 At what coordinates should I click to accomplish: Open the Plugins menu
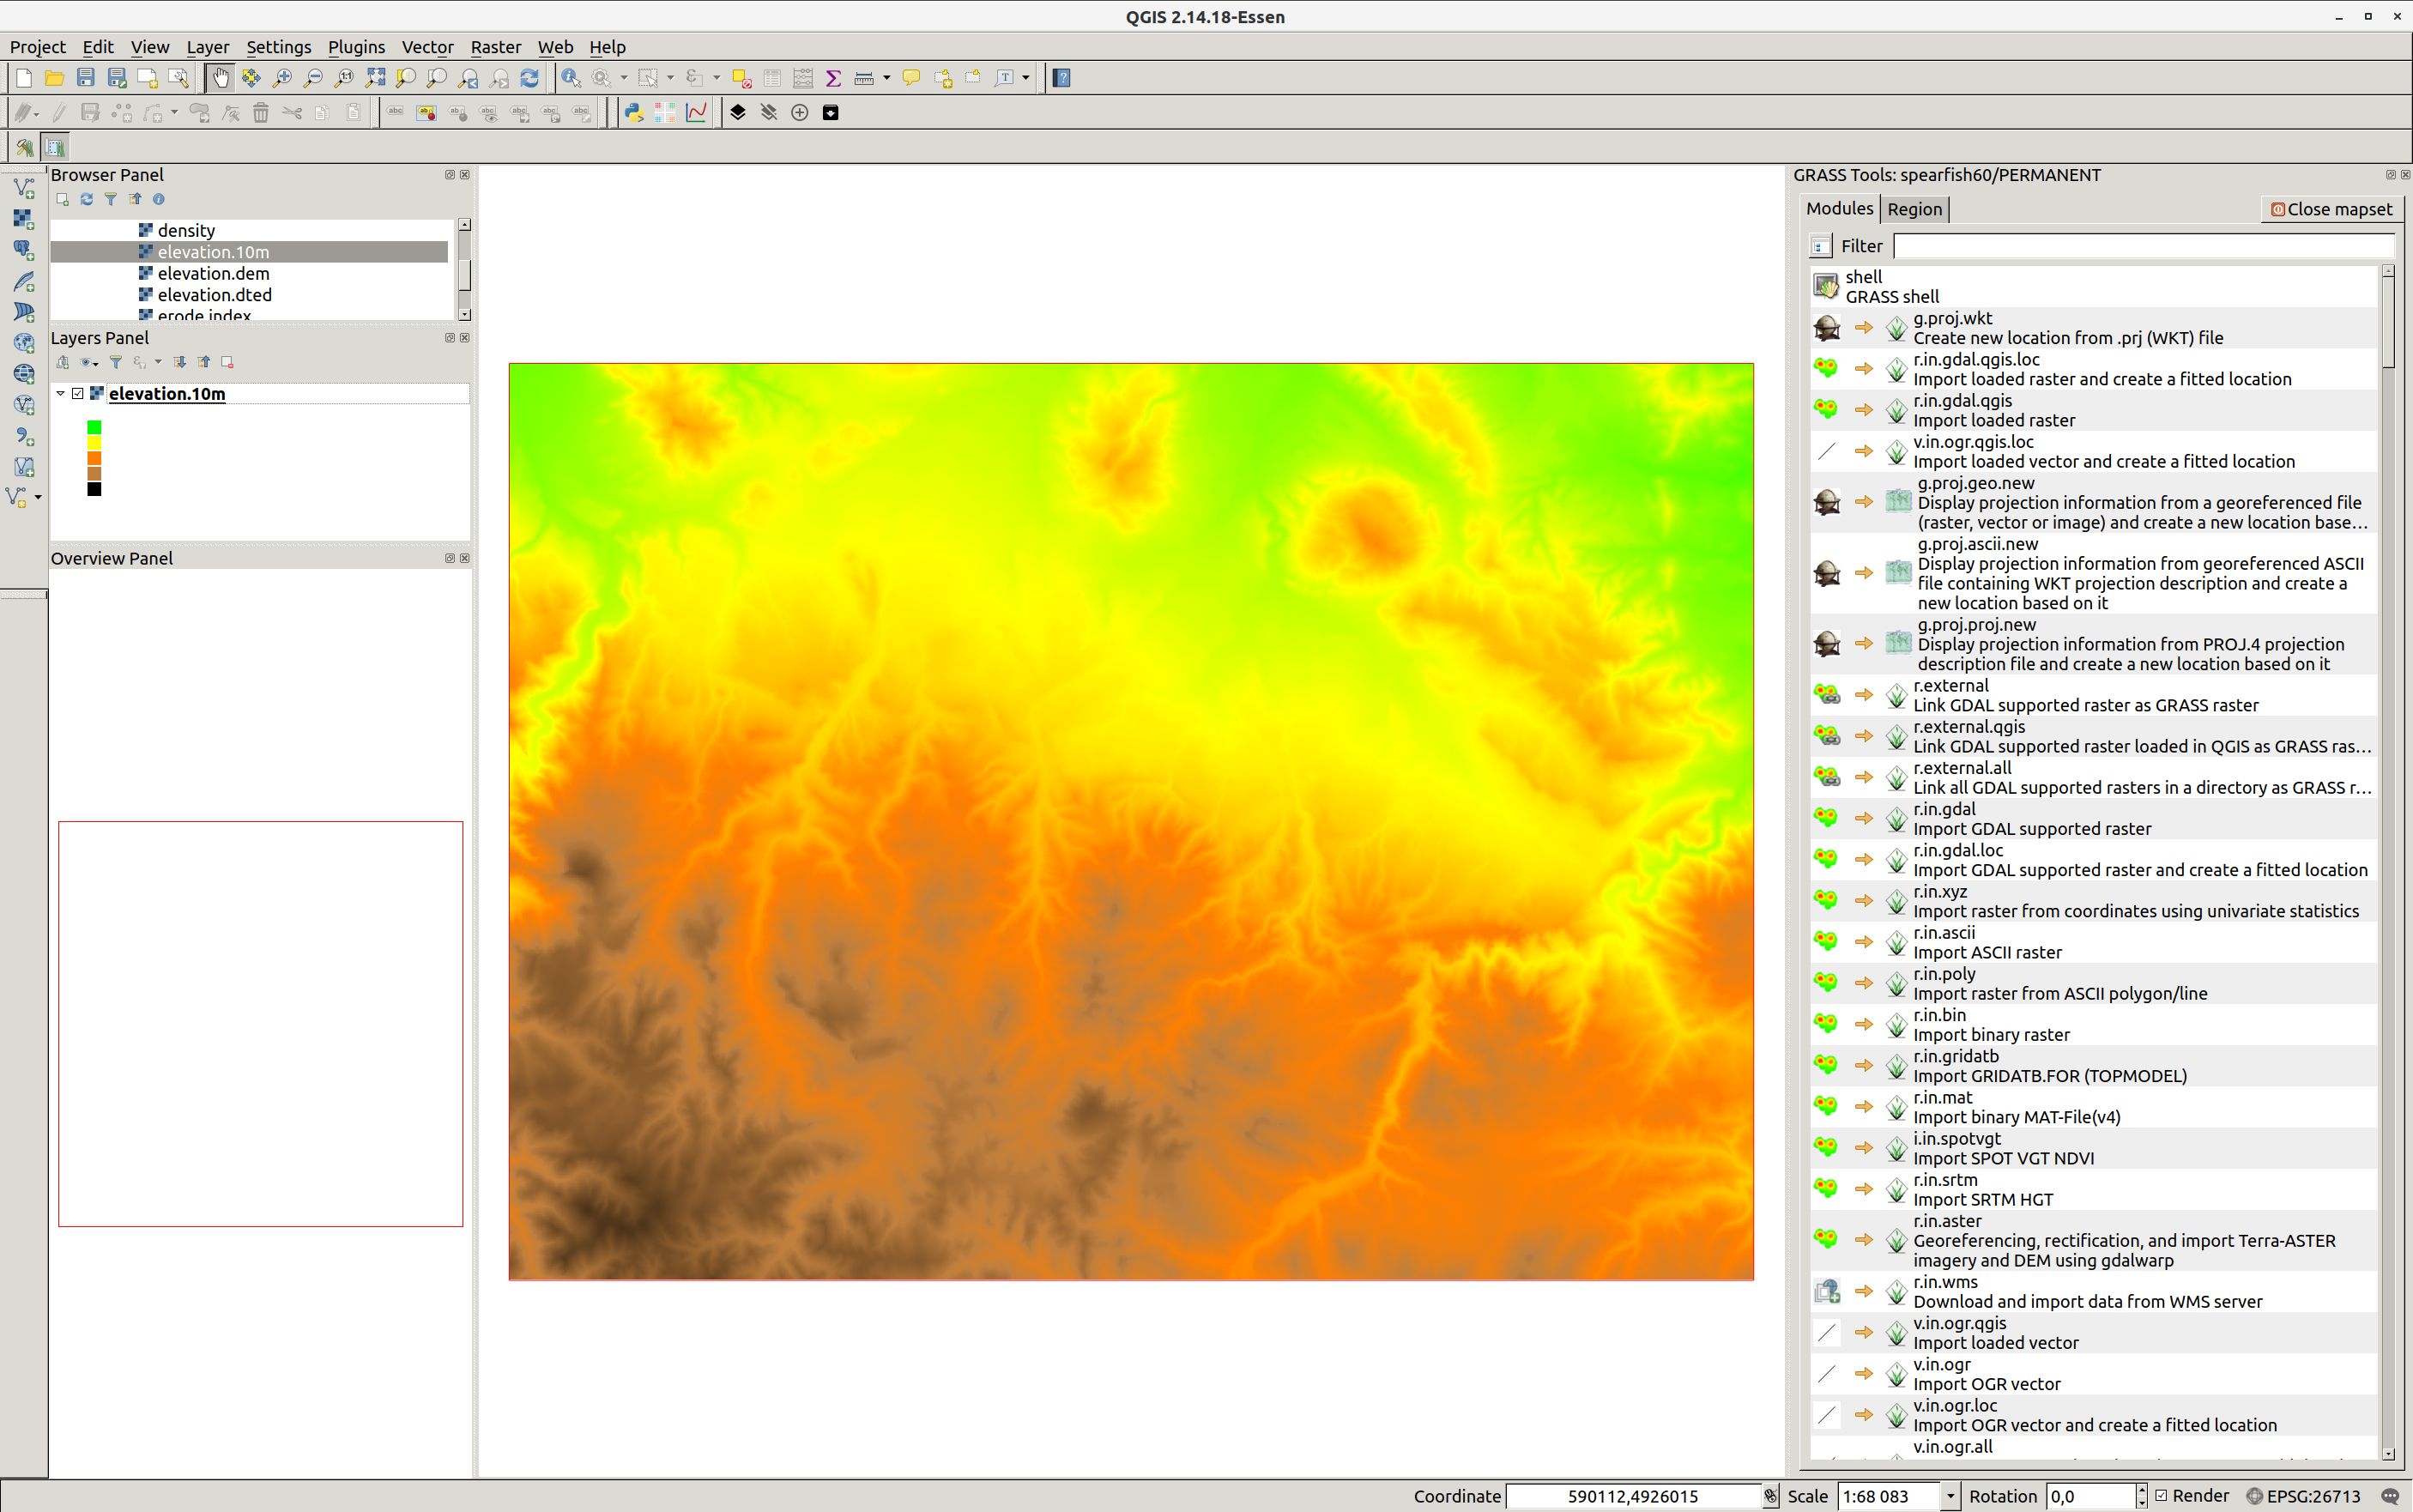point(356,47)
